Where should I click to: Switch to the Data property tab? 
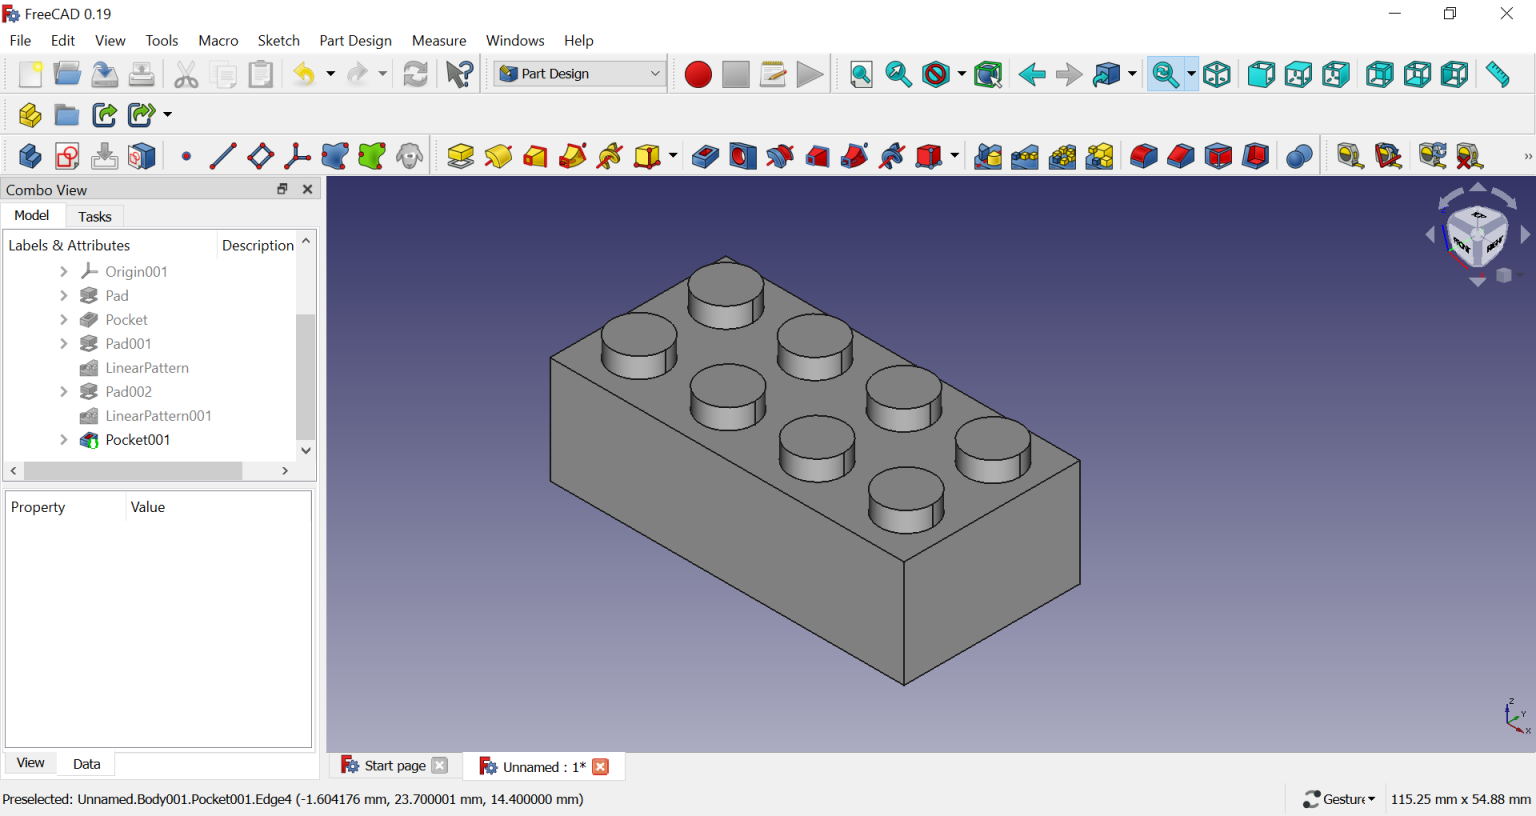pos(87,764)
